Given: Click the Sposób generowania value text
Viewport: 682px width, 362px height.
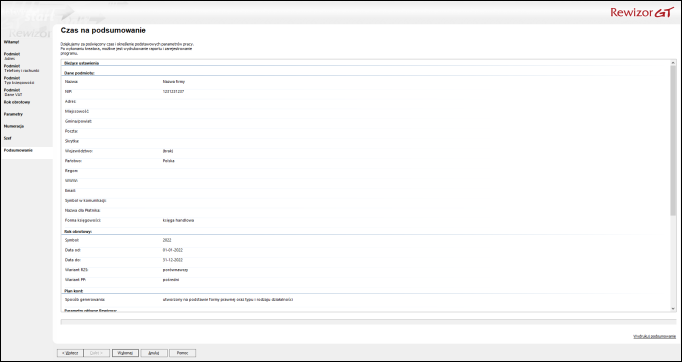Looking at the screenshot, I should pyautogui.click(x=228, y=300).
